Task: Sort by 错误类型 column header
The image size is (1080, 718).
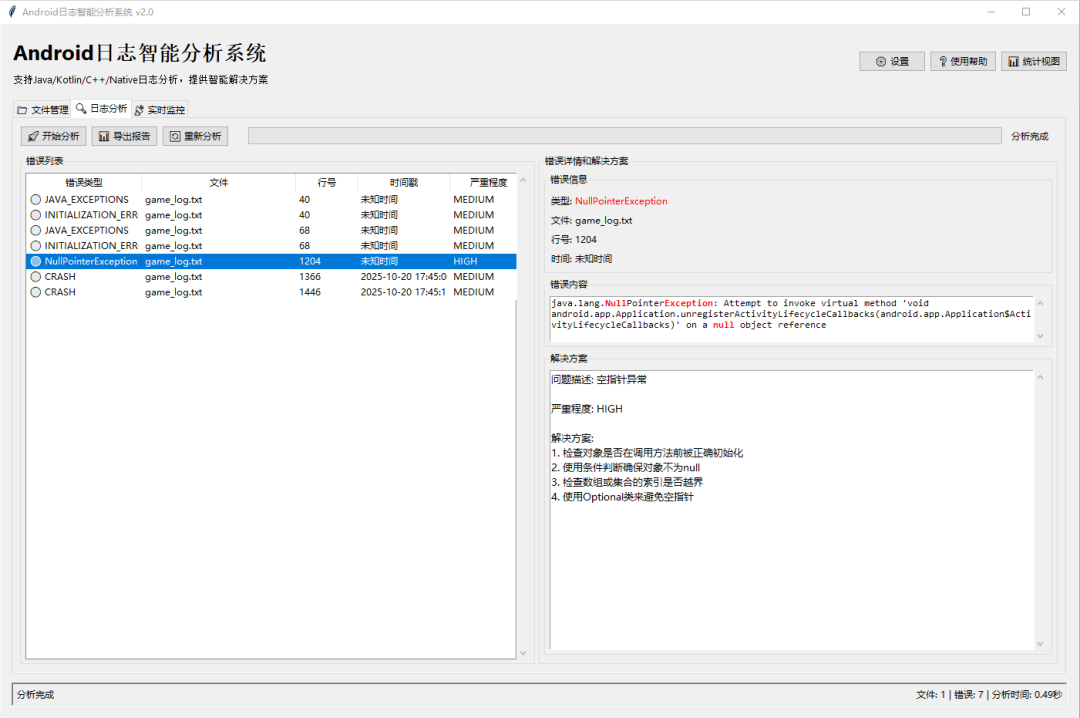Action: (84, 183)
